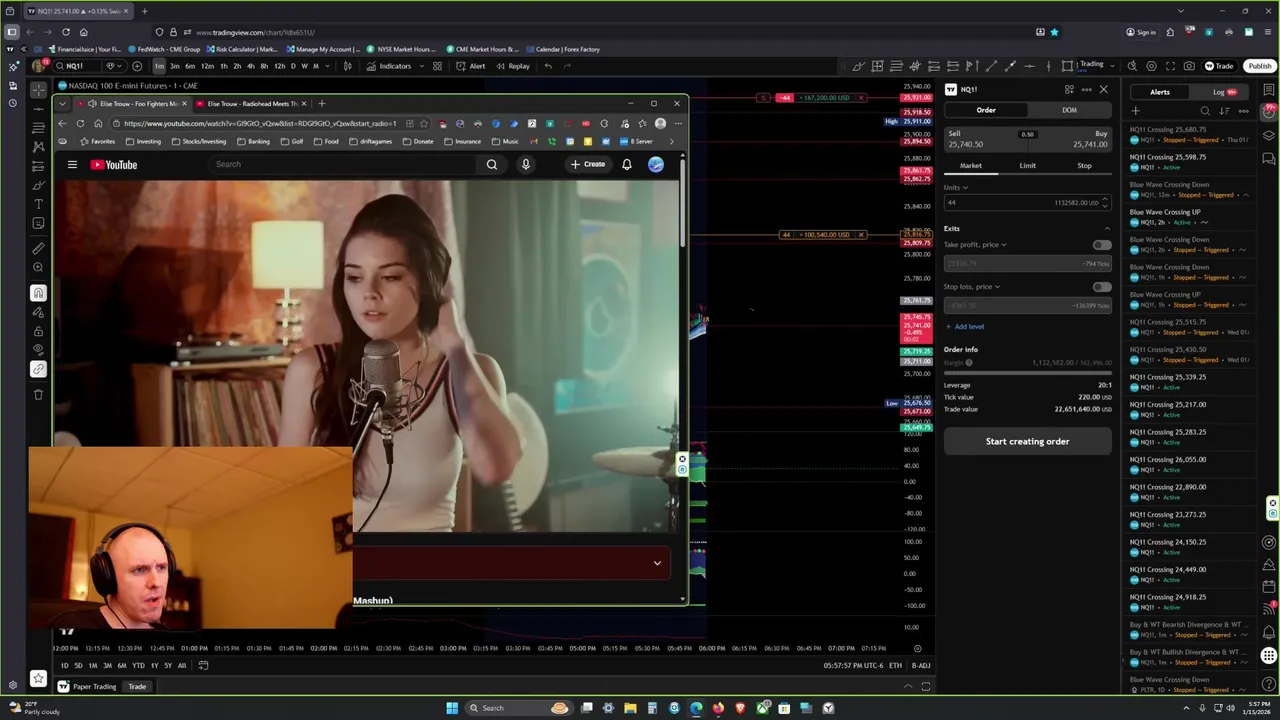Expand the time interval dropdown chevron

[x=329, y=66]
